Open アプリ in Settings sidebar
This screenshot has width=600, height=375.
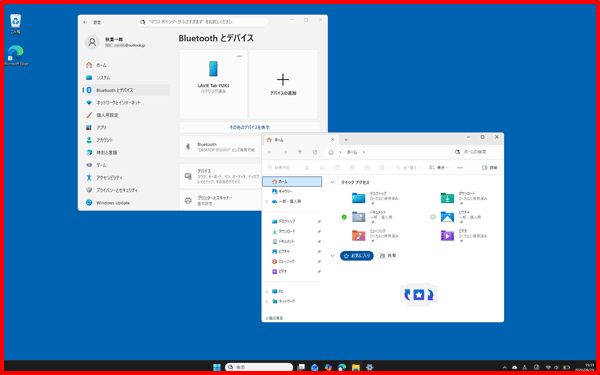pos(126,128)
